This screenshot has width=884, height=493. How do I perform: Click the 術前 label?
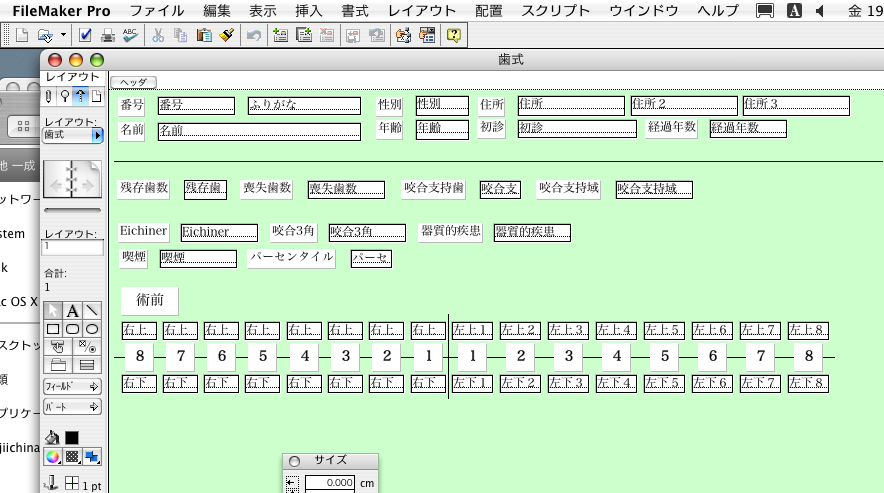[x=150, y=300]
